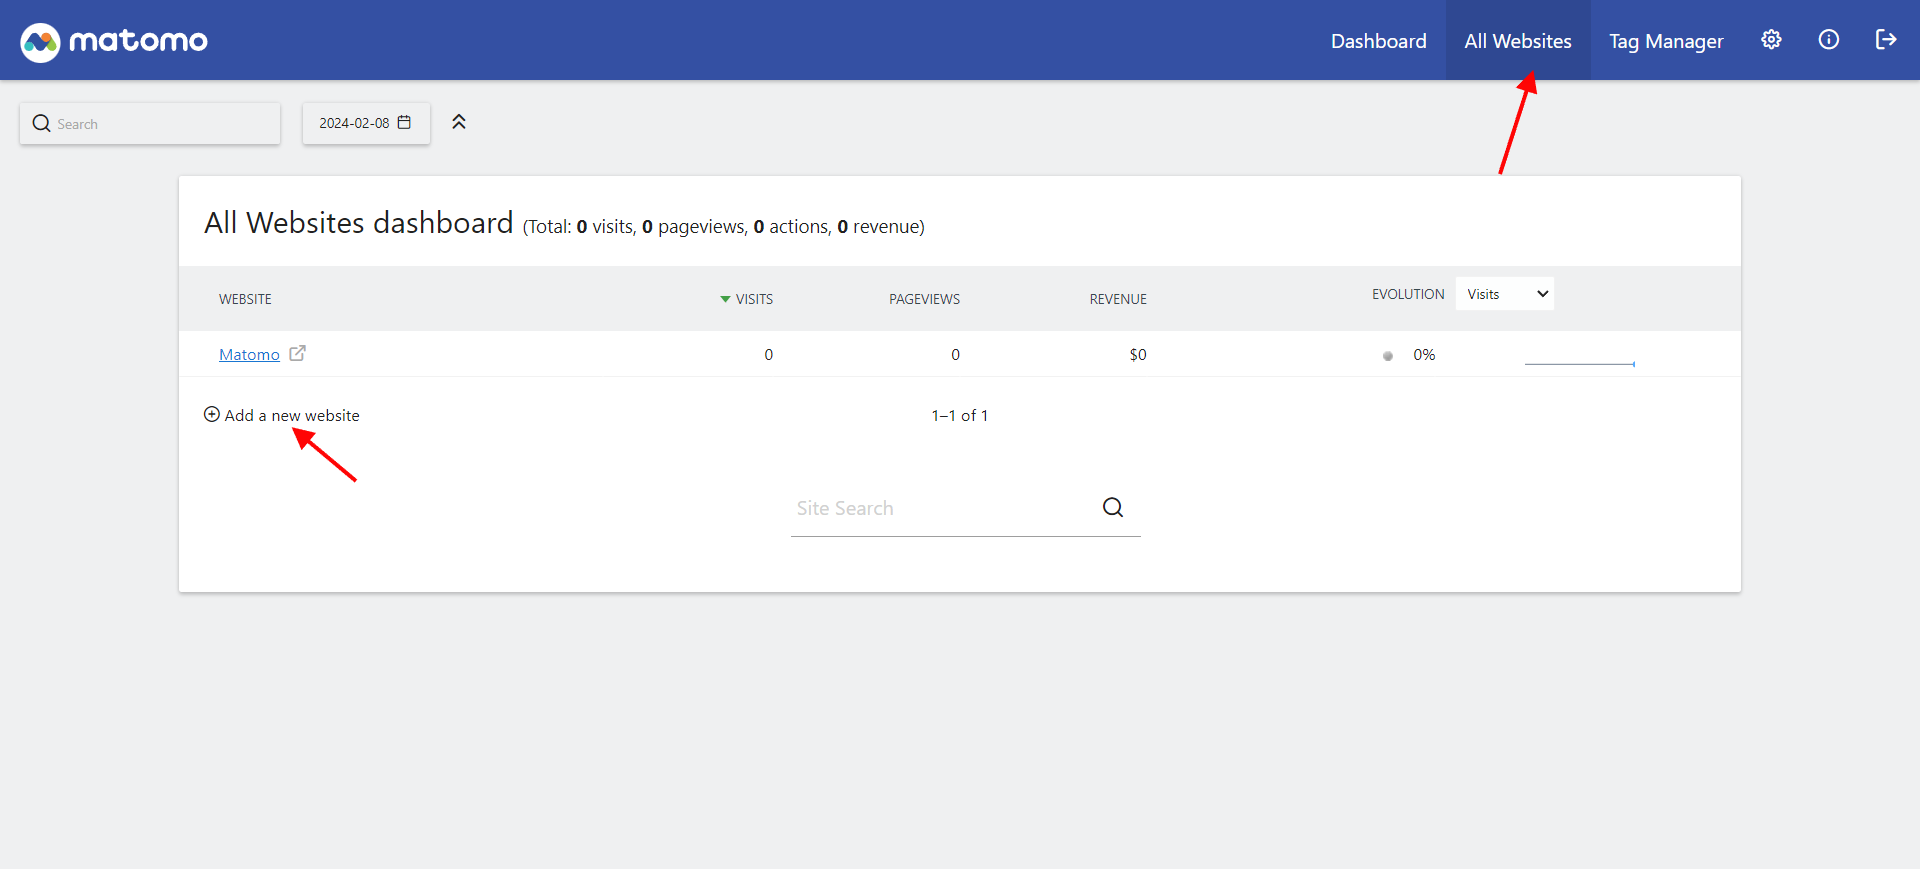Click Add a new website link
Image resolution: width=1920 pixels, height=869 pixels.
(292, 415)
